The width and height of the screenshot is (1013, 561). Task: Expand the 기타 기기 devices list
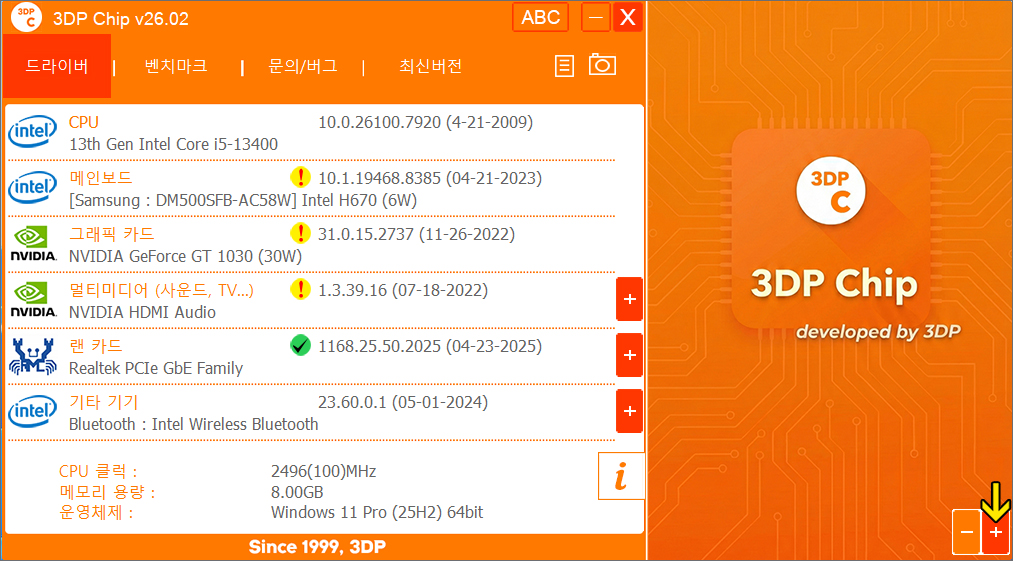coord(629,411)
